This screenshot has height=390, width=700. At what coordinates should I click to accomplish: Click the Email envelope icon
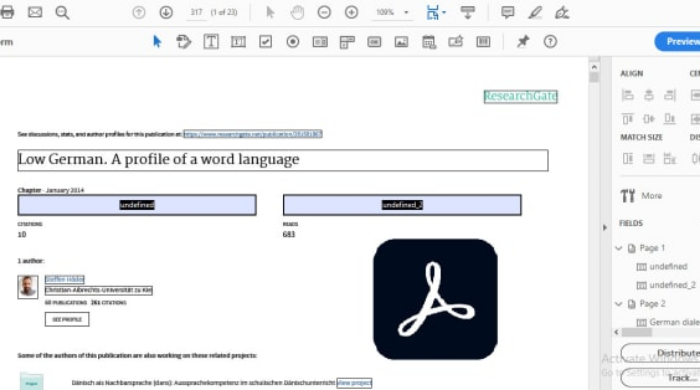pyautogui.click(x=35, y=12)
